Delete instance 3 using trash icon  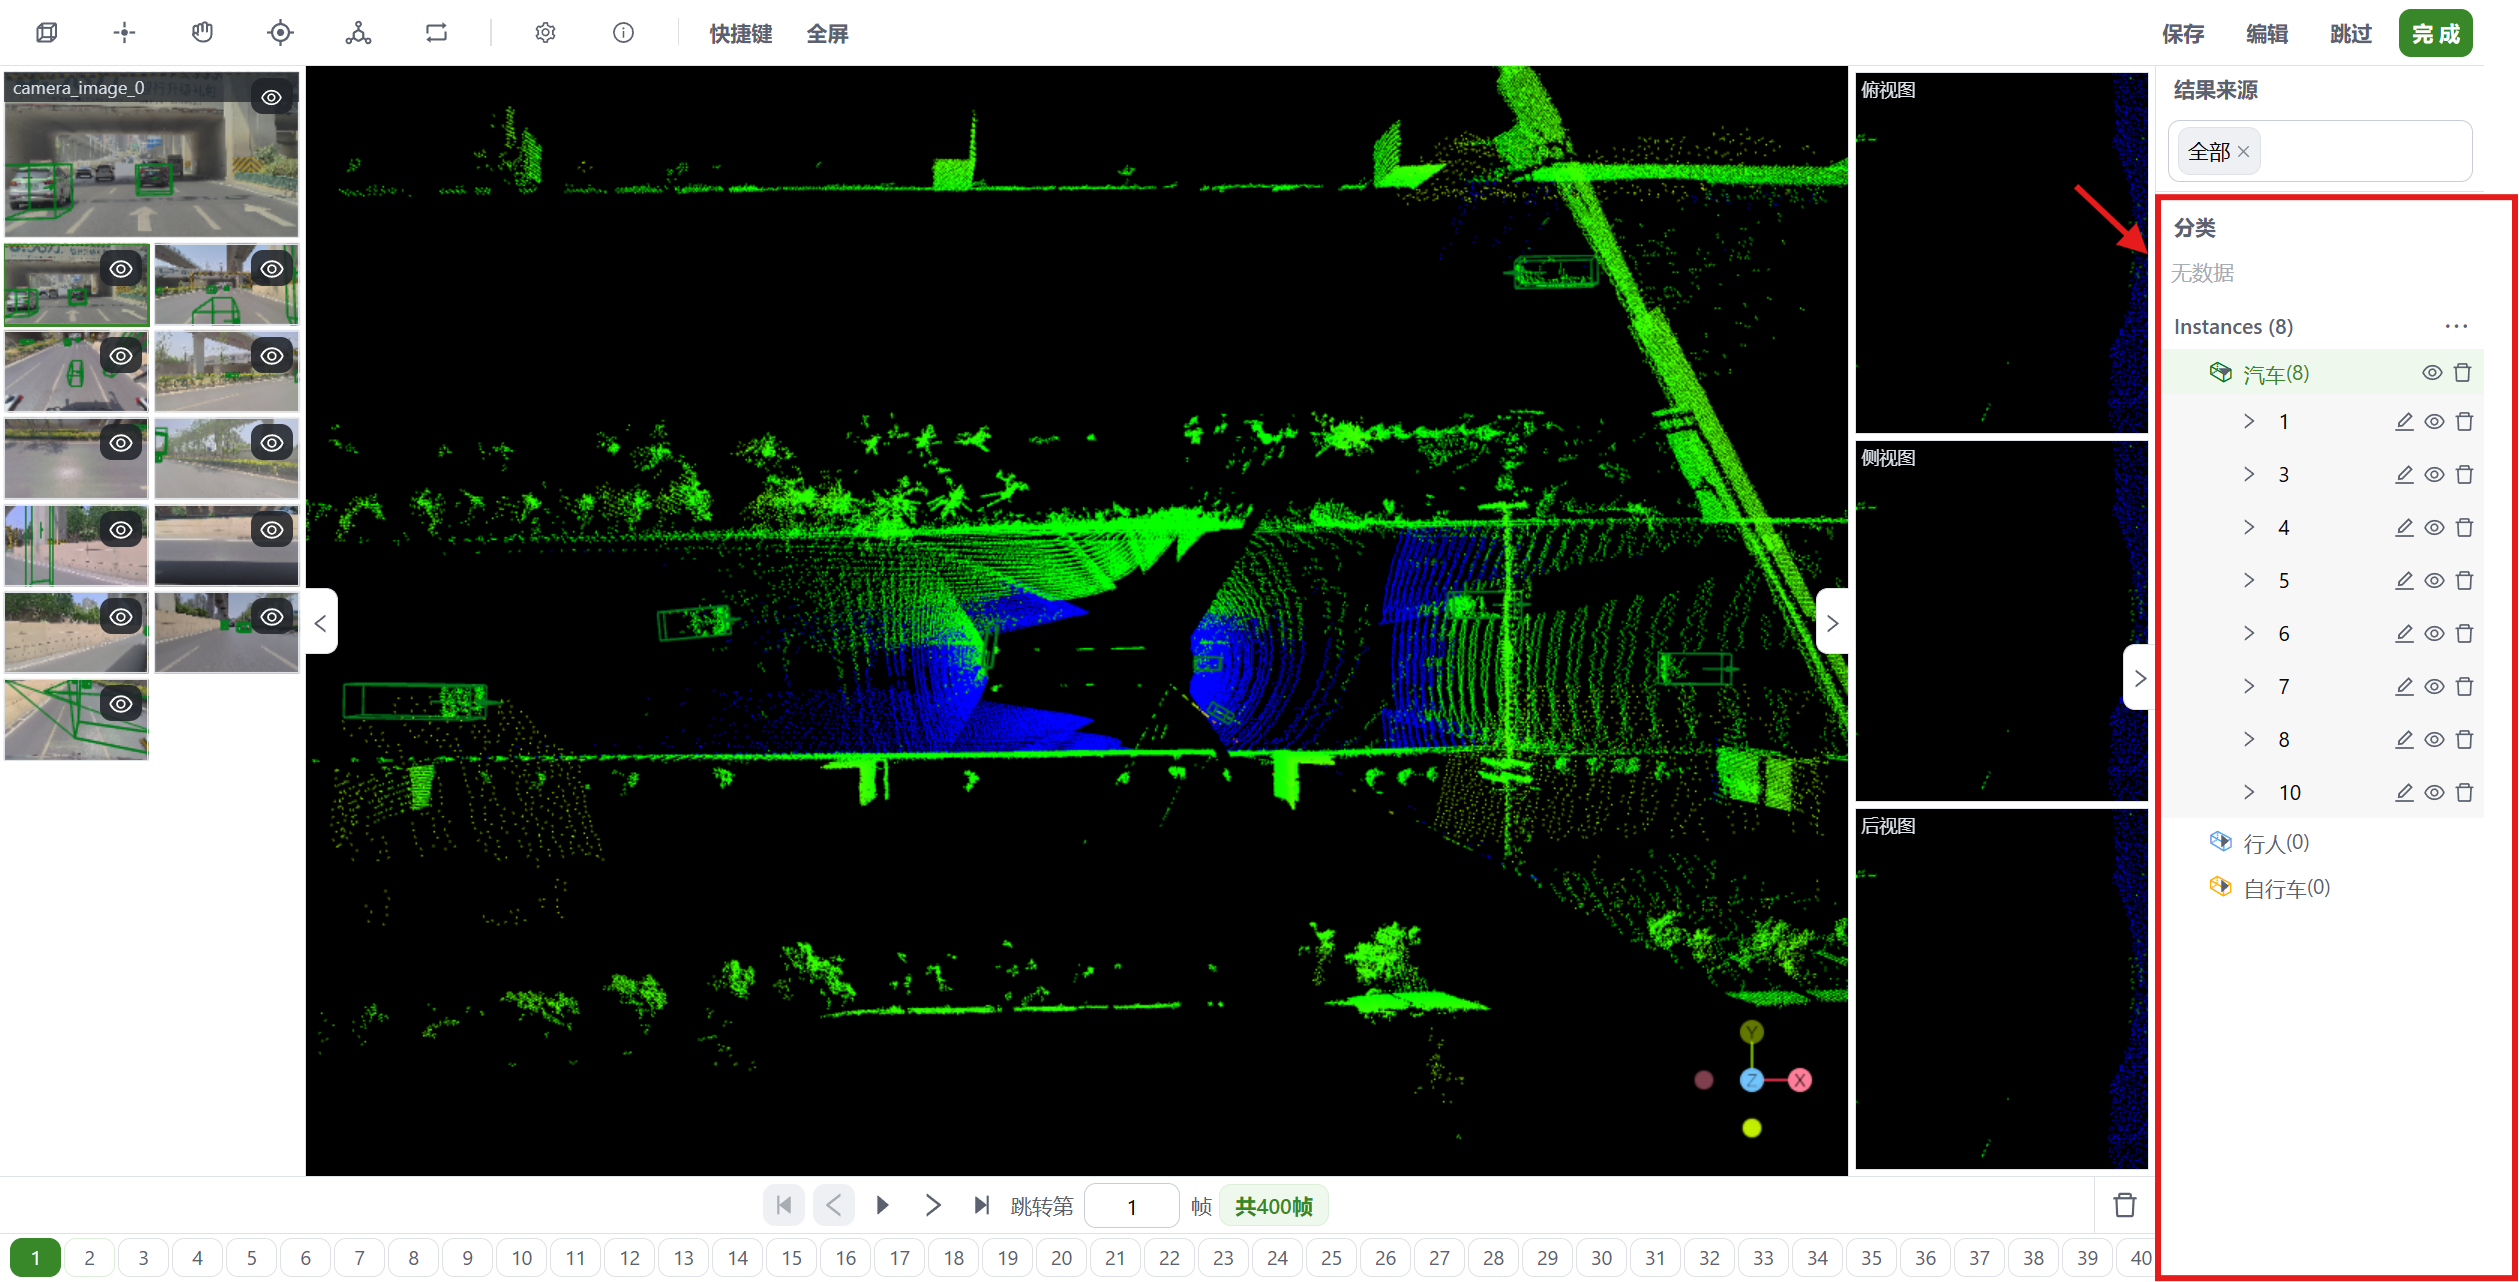[2464, 475]
